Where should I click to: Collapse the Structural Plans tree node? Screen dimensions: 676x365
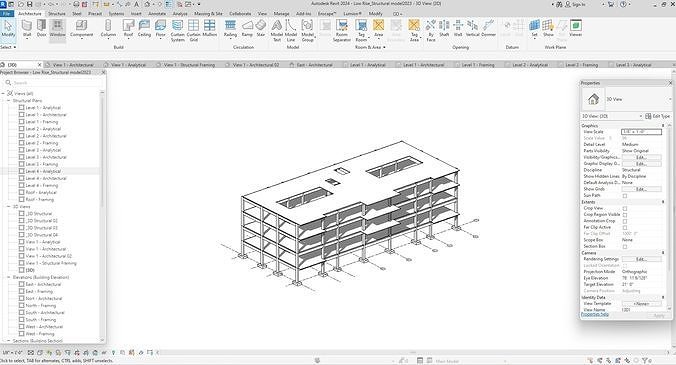pos(8,100)
